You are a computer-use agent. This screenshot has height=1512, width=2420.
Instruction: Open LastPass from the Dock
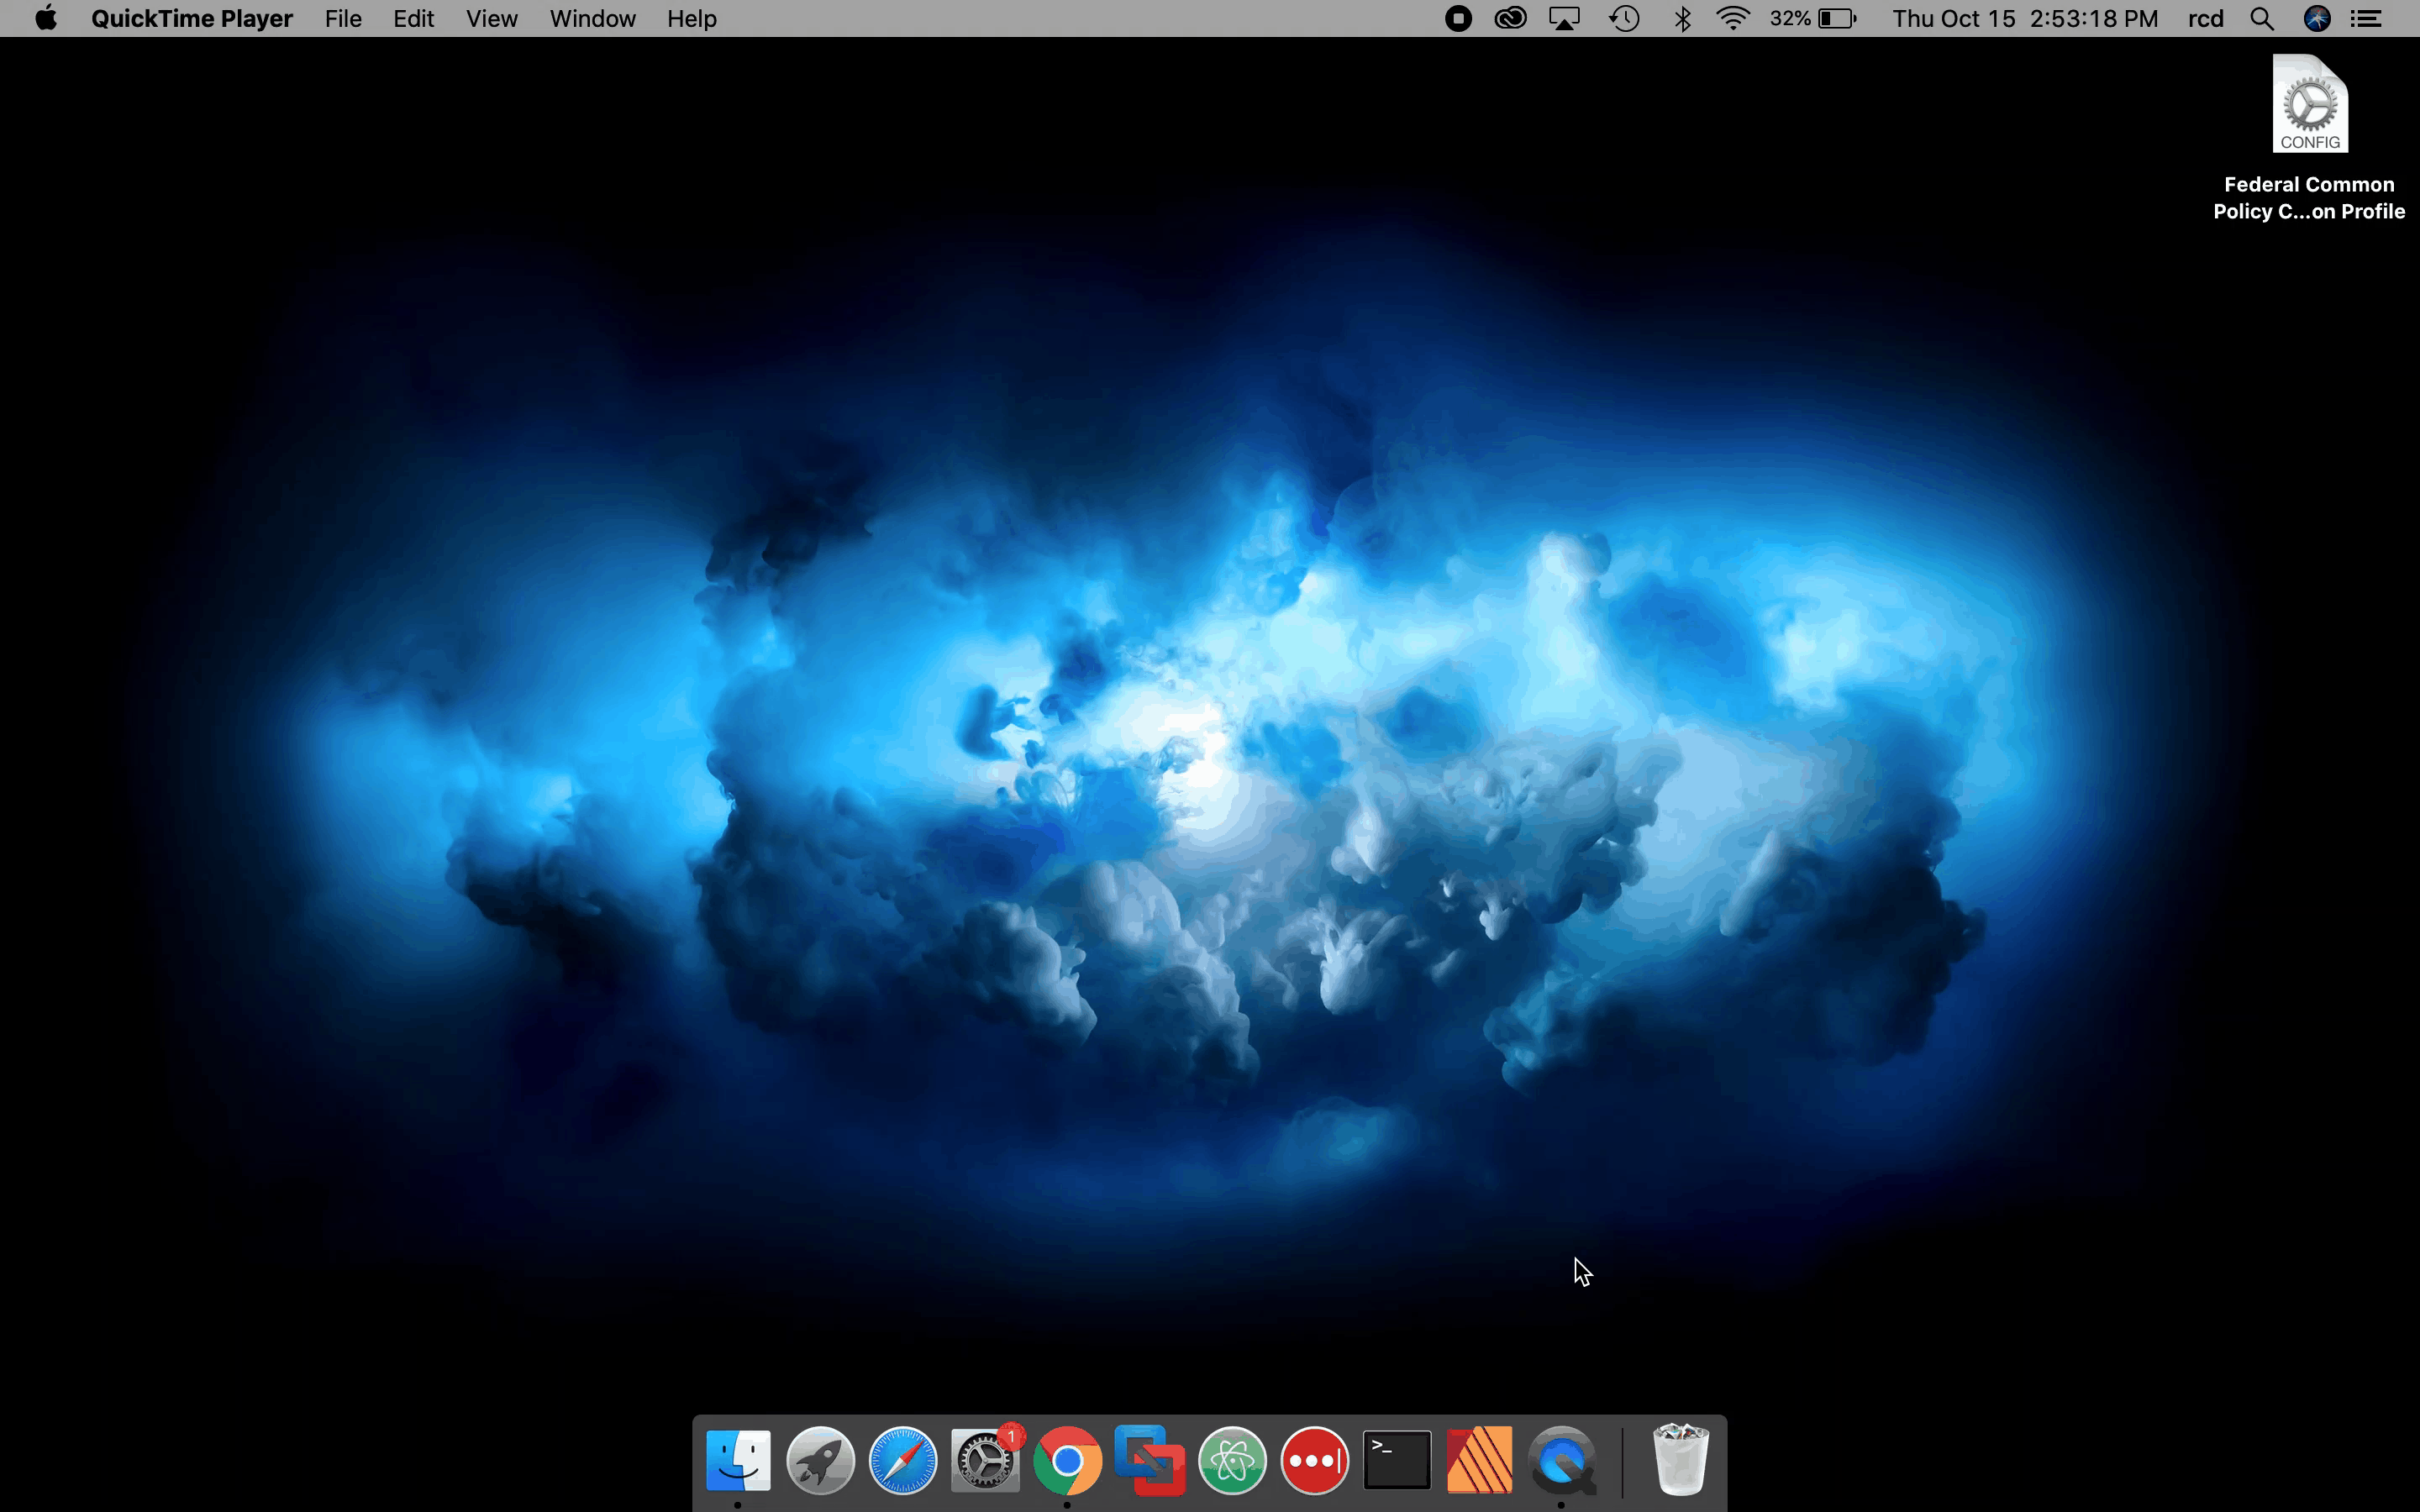[1314, 1459]
